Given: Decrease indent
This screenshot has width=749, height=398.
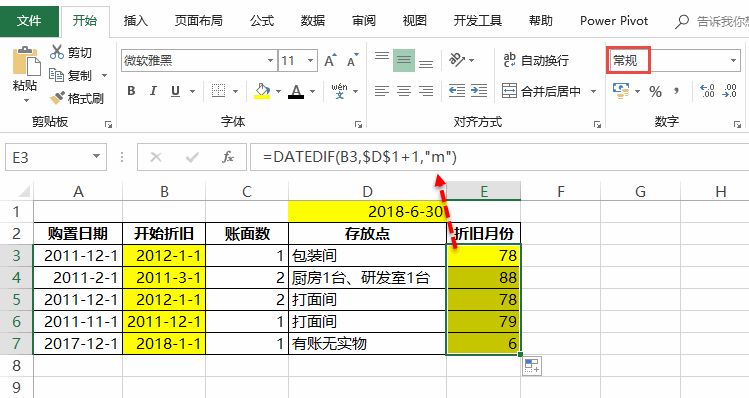Looking at the screenshot, I should coord(457,90).
